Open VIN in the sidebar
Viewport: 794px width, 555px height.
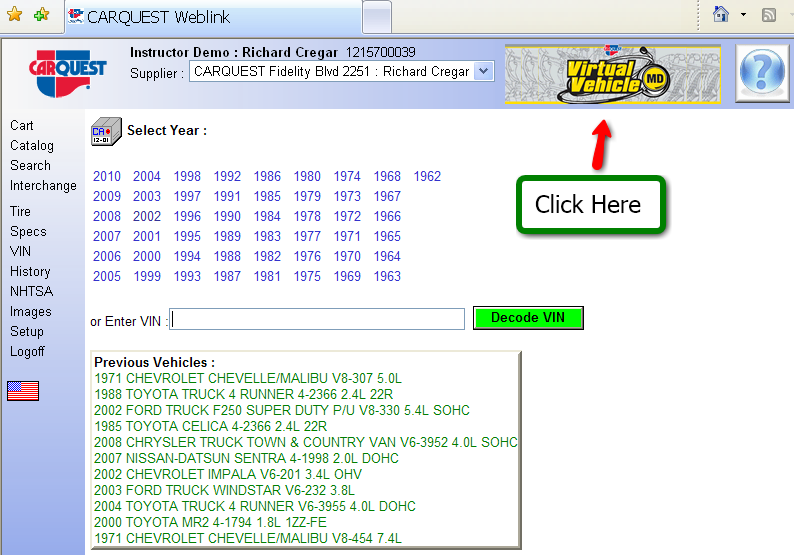tap(20, 251)
